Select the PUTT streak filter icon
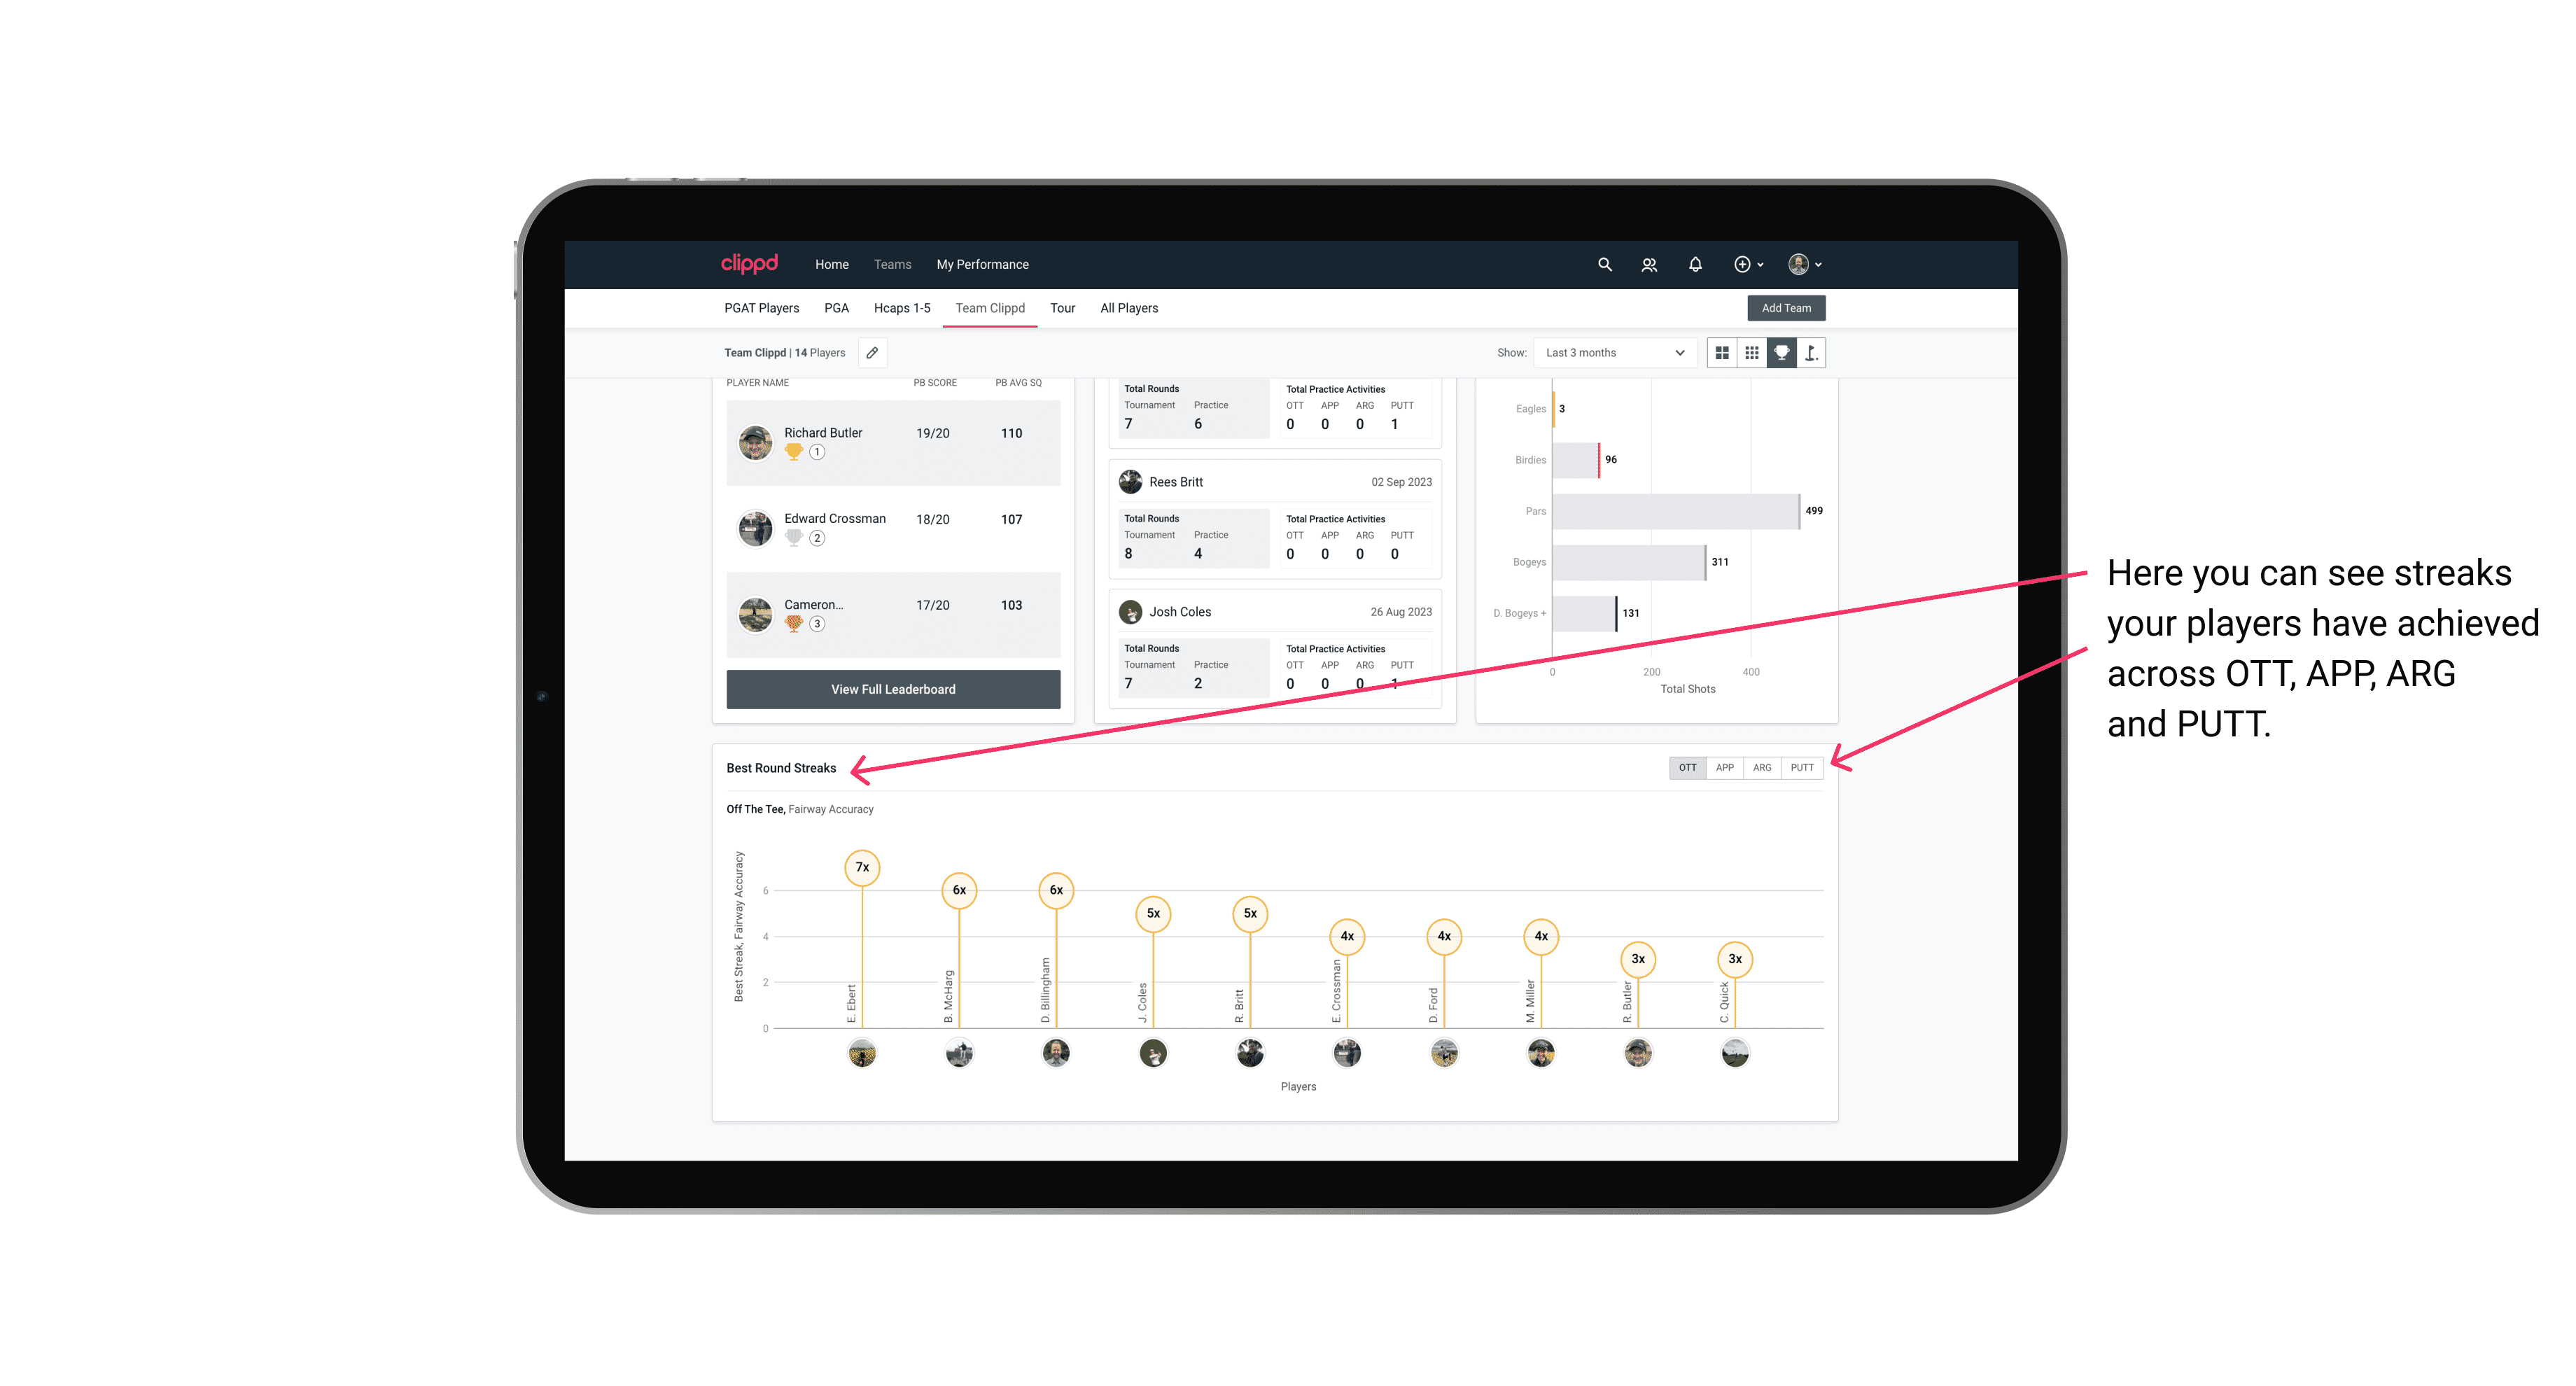This screenshot has height=1386, width=2576. pyautogui.click(x=1803, y=766)
